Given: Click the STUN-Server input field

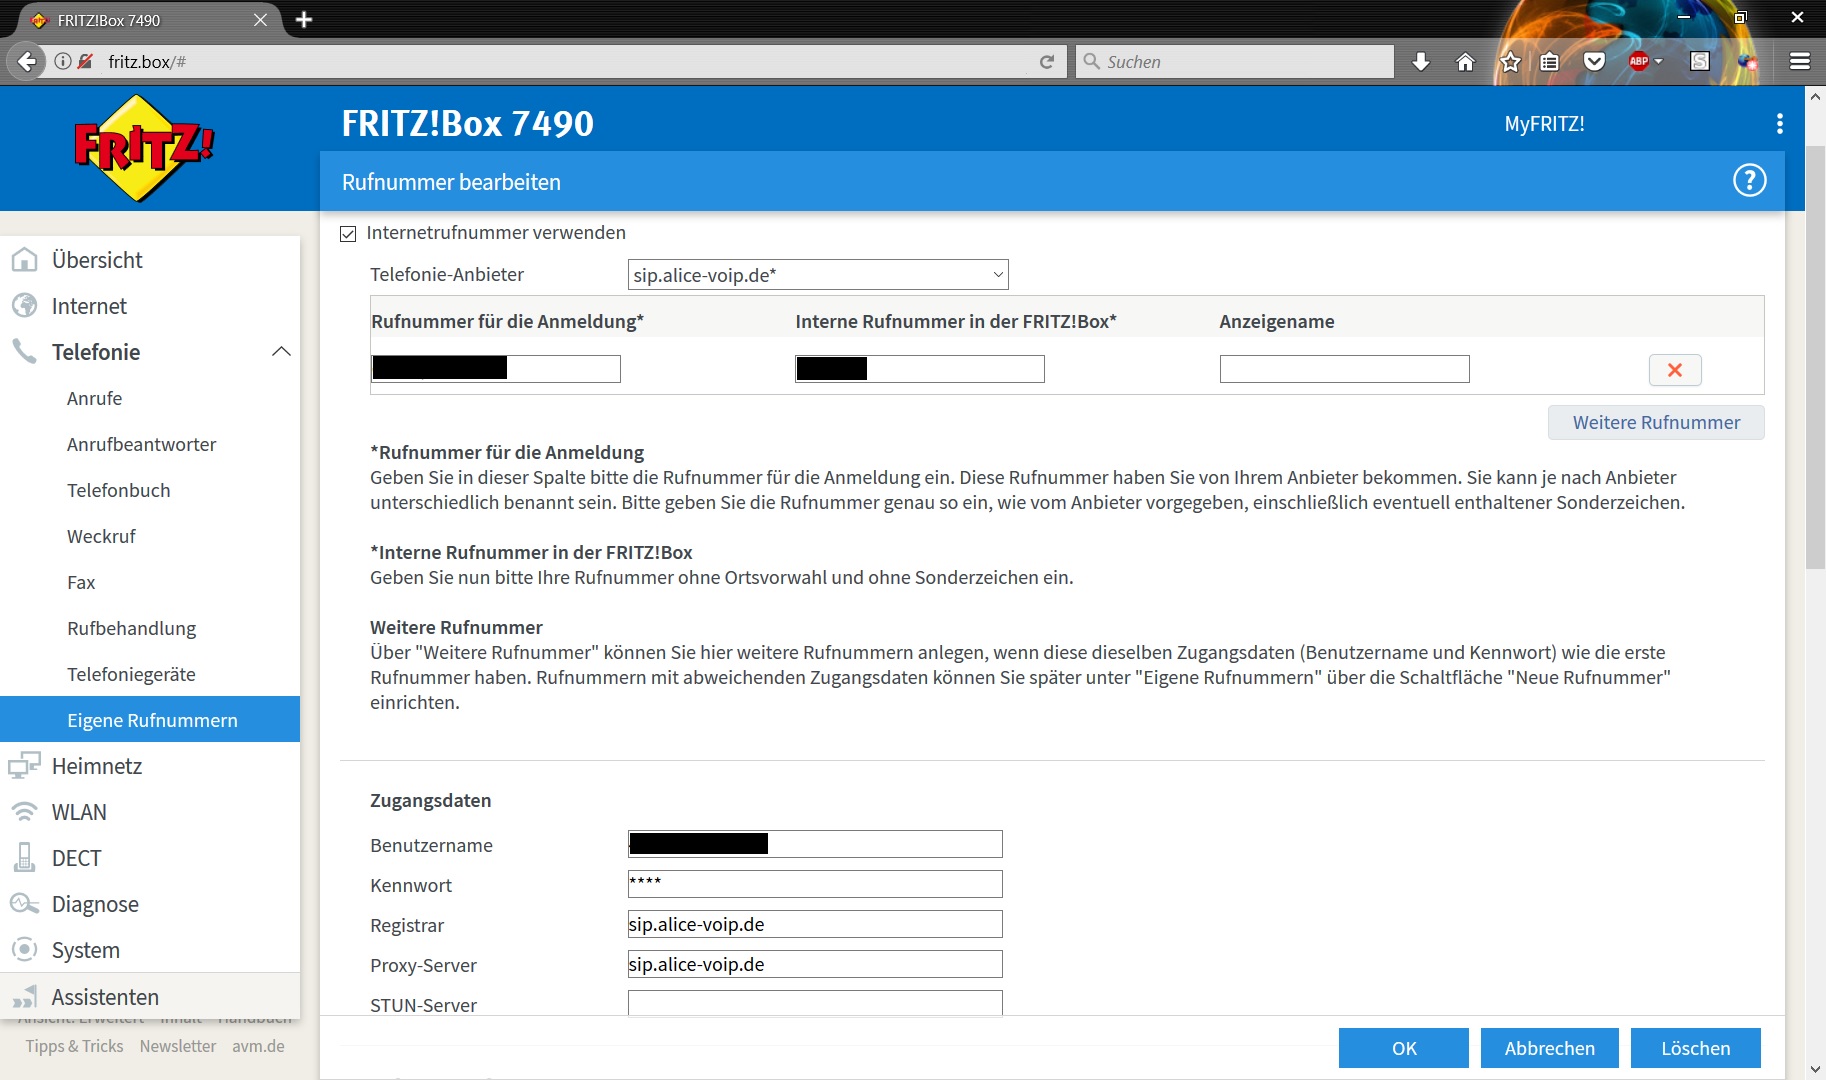Looking at the screenshot, I should (x=815, y=1003).
